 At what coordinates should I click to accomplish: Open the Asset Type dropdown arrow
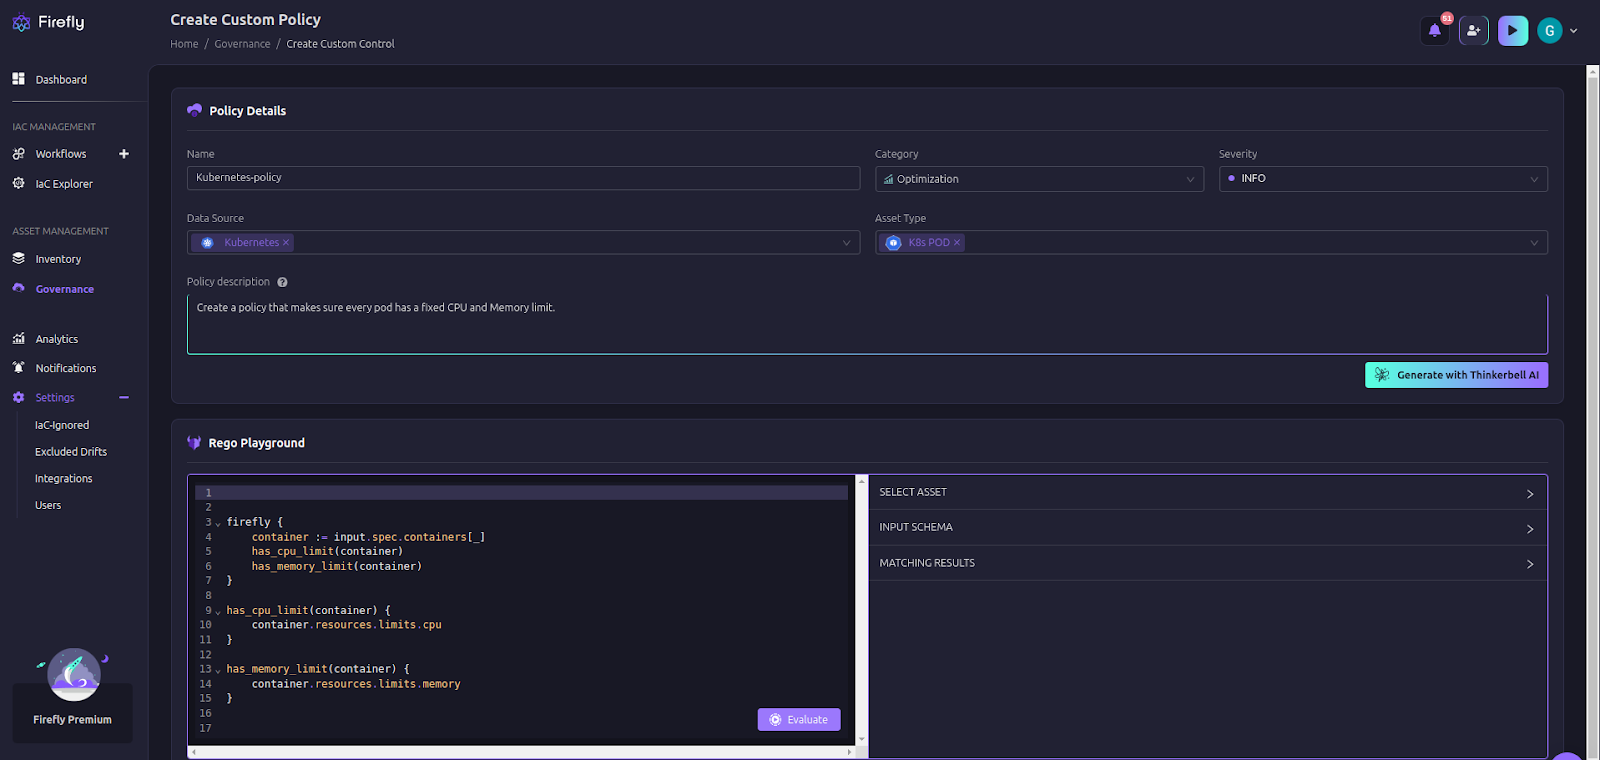click(1534, 243)
